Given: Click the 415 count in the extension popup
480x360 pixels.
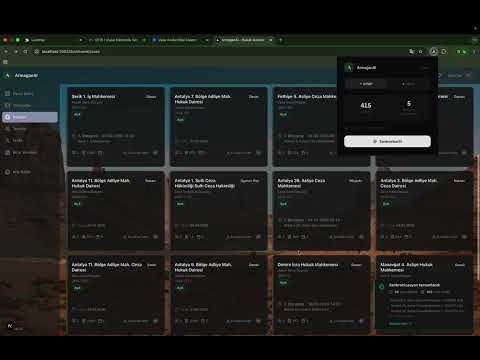Looking at the screenshot, I should click(366, 105).
